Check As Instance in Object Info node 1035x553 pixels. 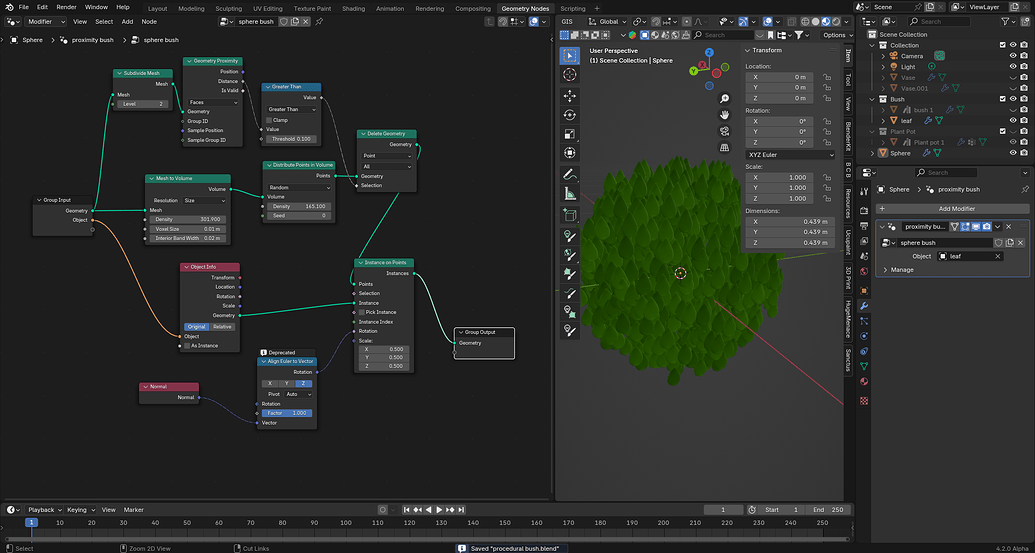[x=187, y=346]
